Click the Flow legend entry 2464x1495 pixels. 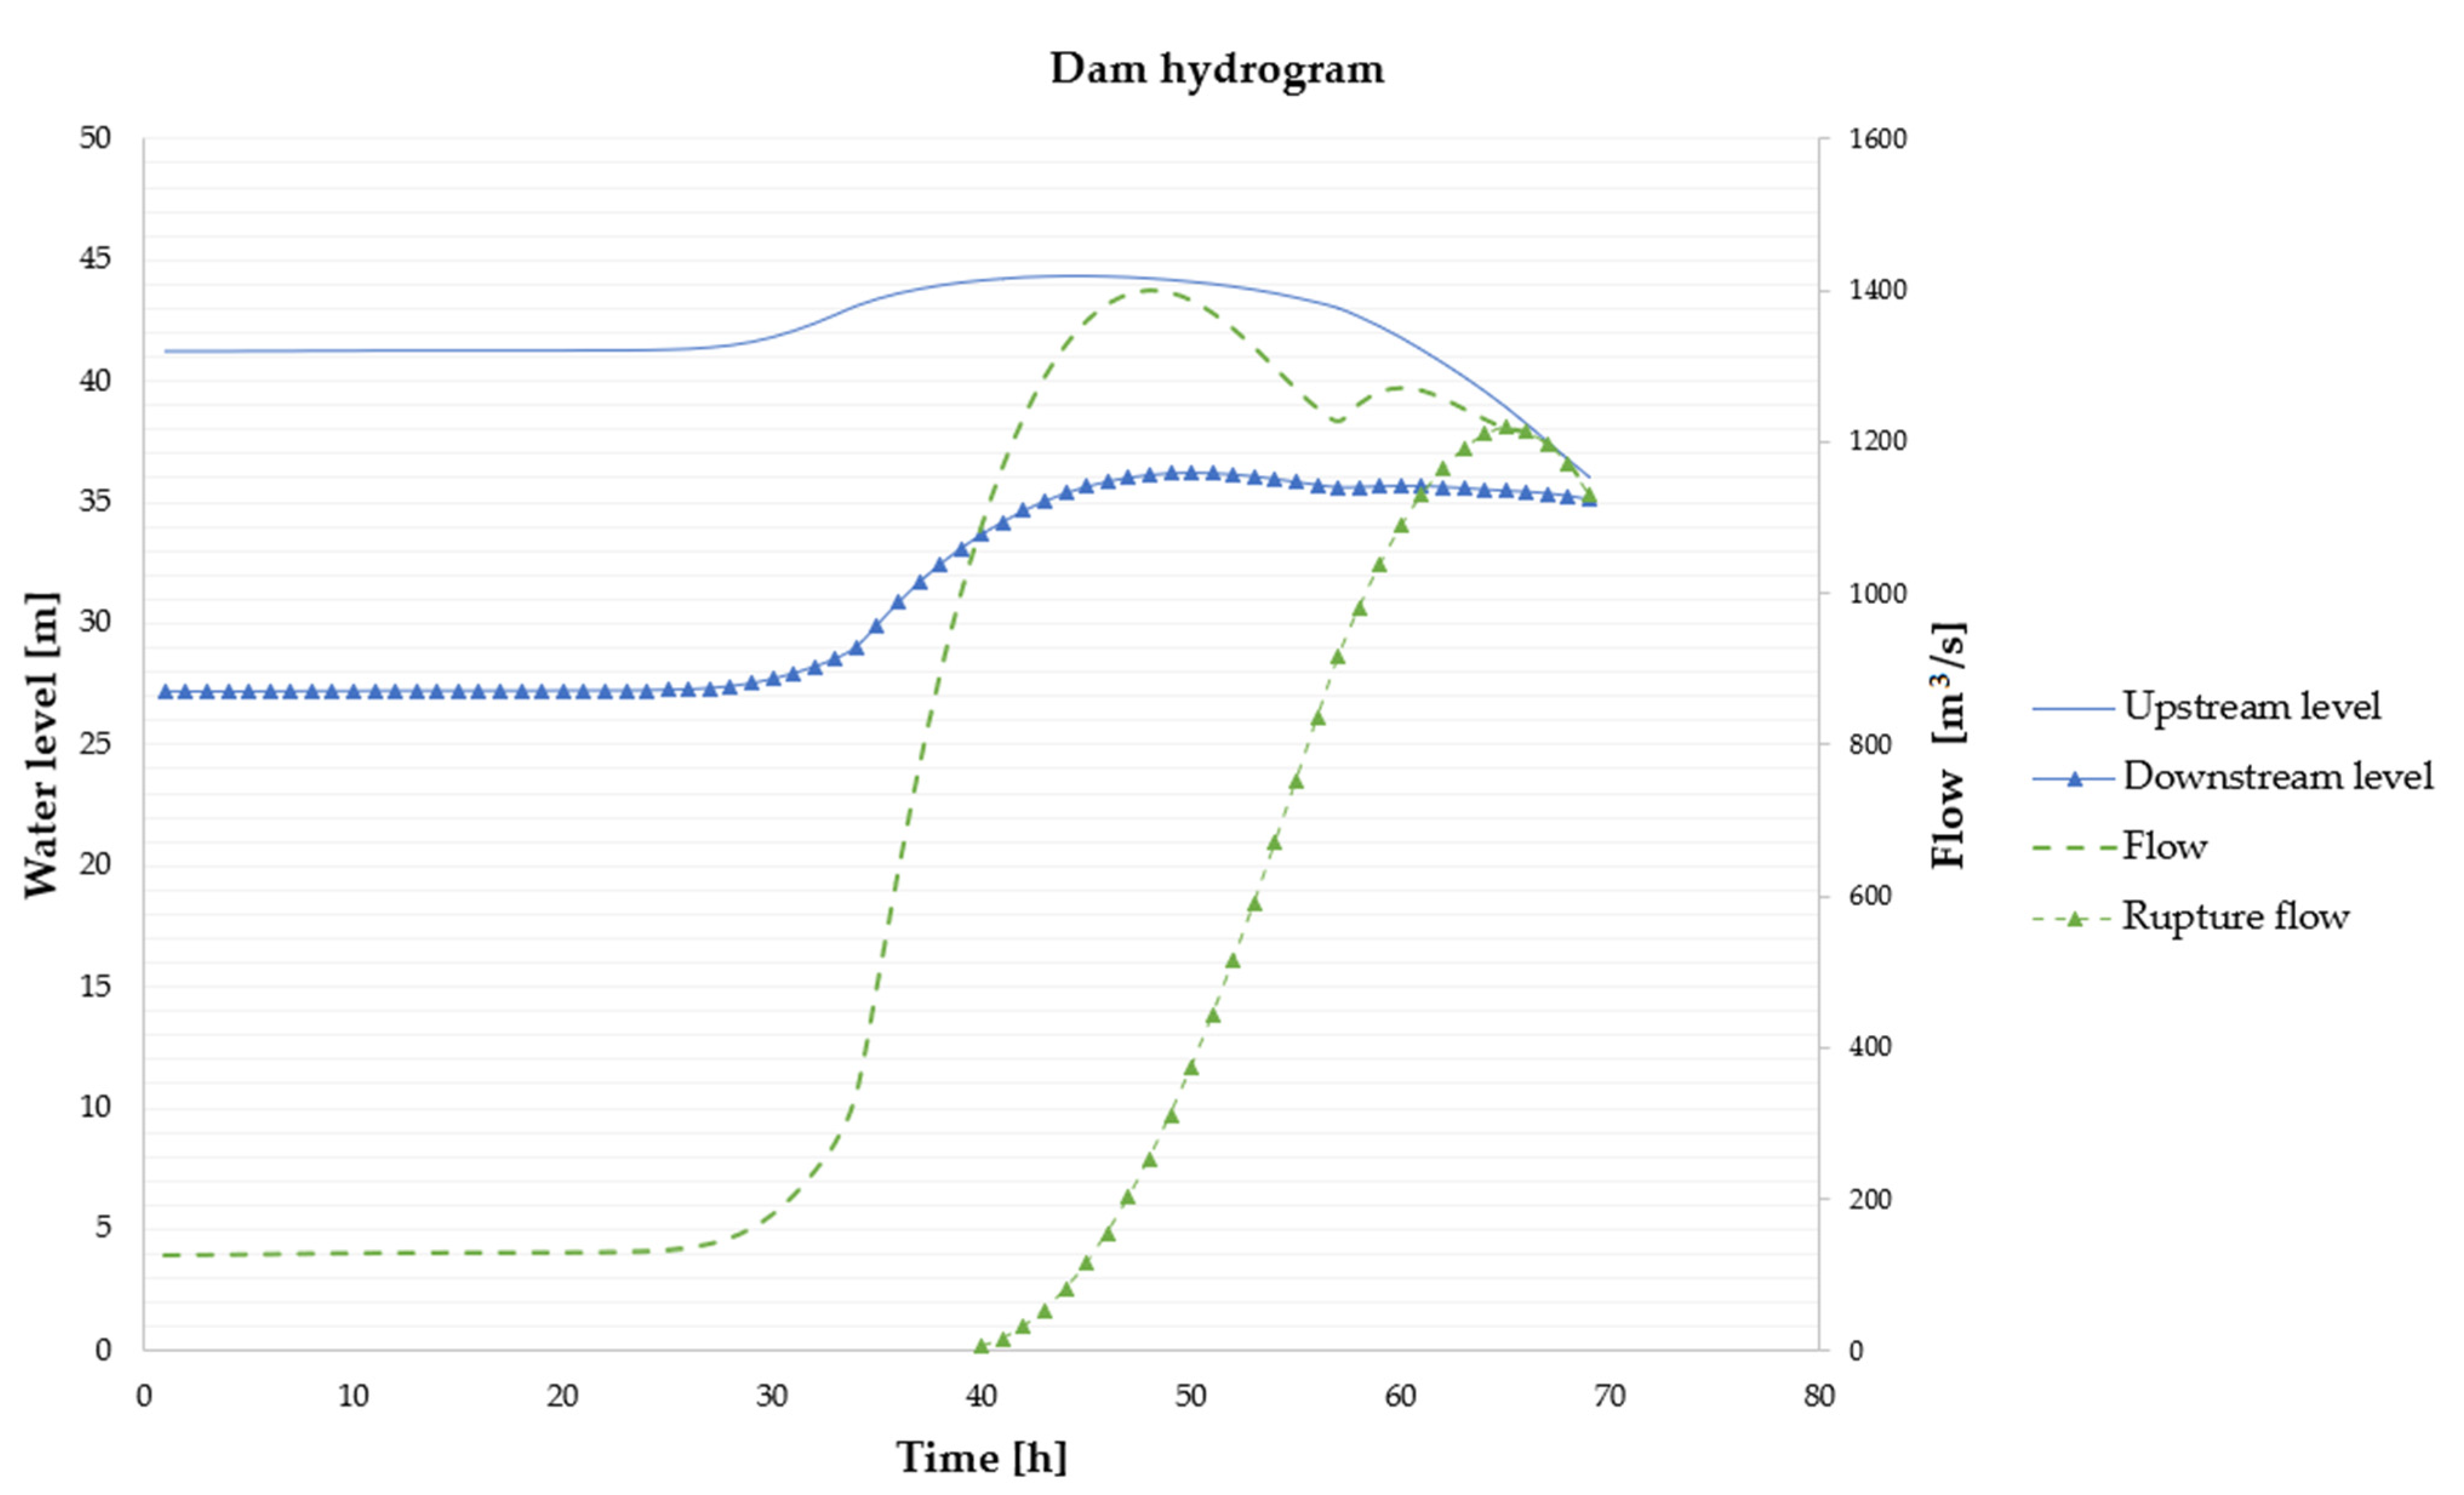2164,847
